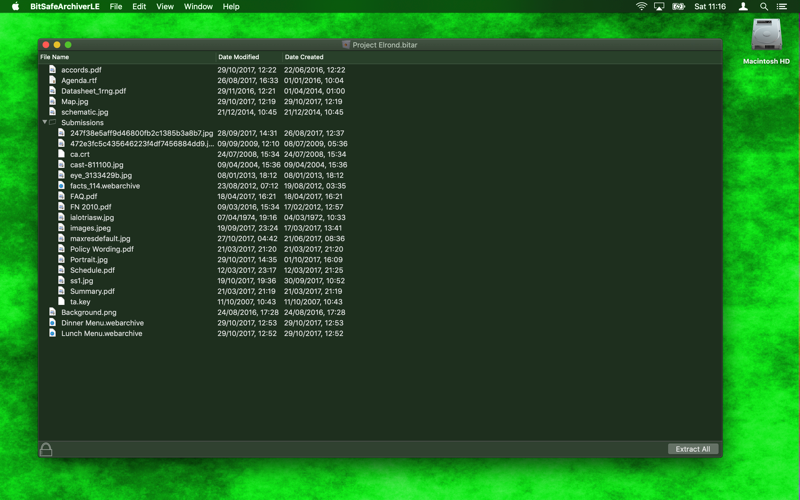Click the ca.crt document icon
The width and height of the screenshot is (800, 500).
[61, 154]
